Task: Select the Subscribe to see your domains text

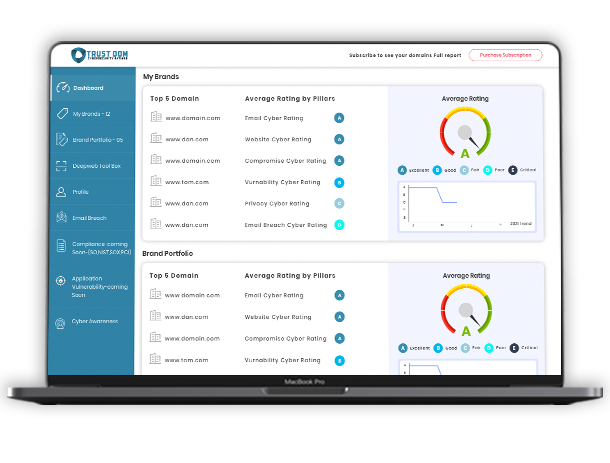Action: pos(405,55)
